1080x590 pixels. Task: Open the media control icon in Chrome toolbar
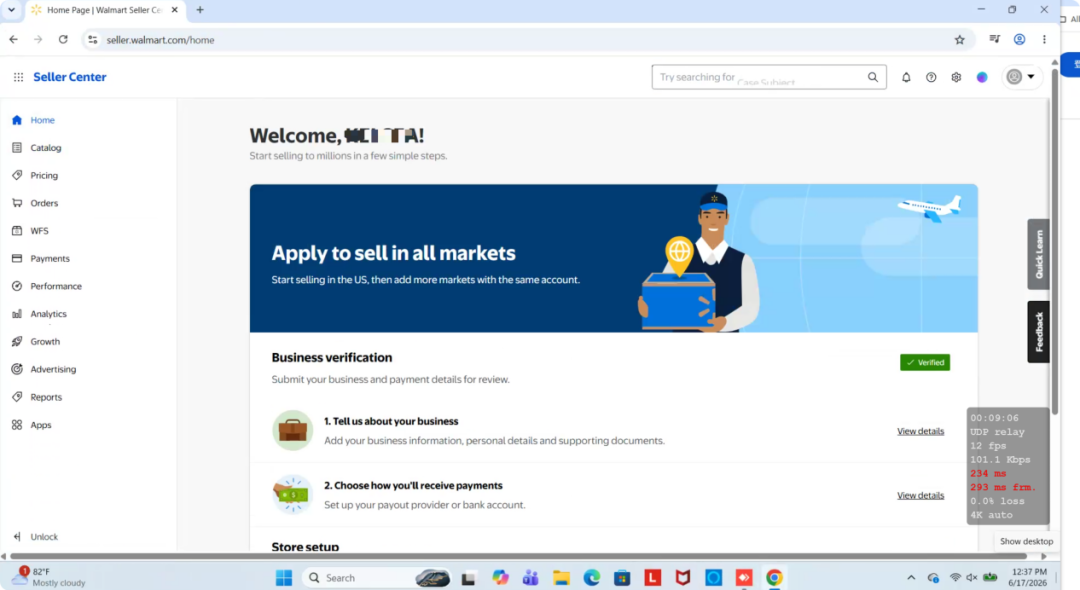[995, 40]
